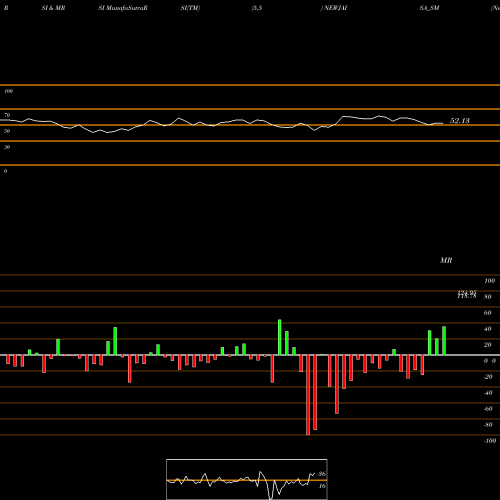The height and width of the screenshot is (500, 500).
Task: Click the 100 level label in RSI panel
Action: click(x=8, y=91)
